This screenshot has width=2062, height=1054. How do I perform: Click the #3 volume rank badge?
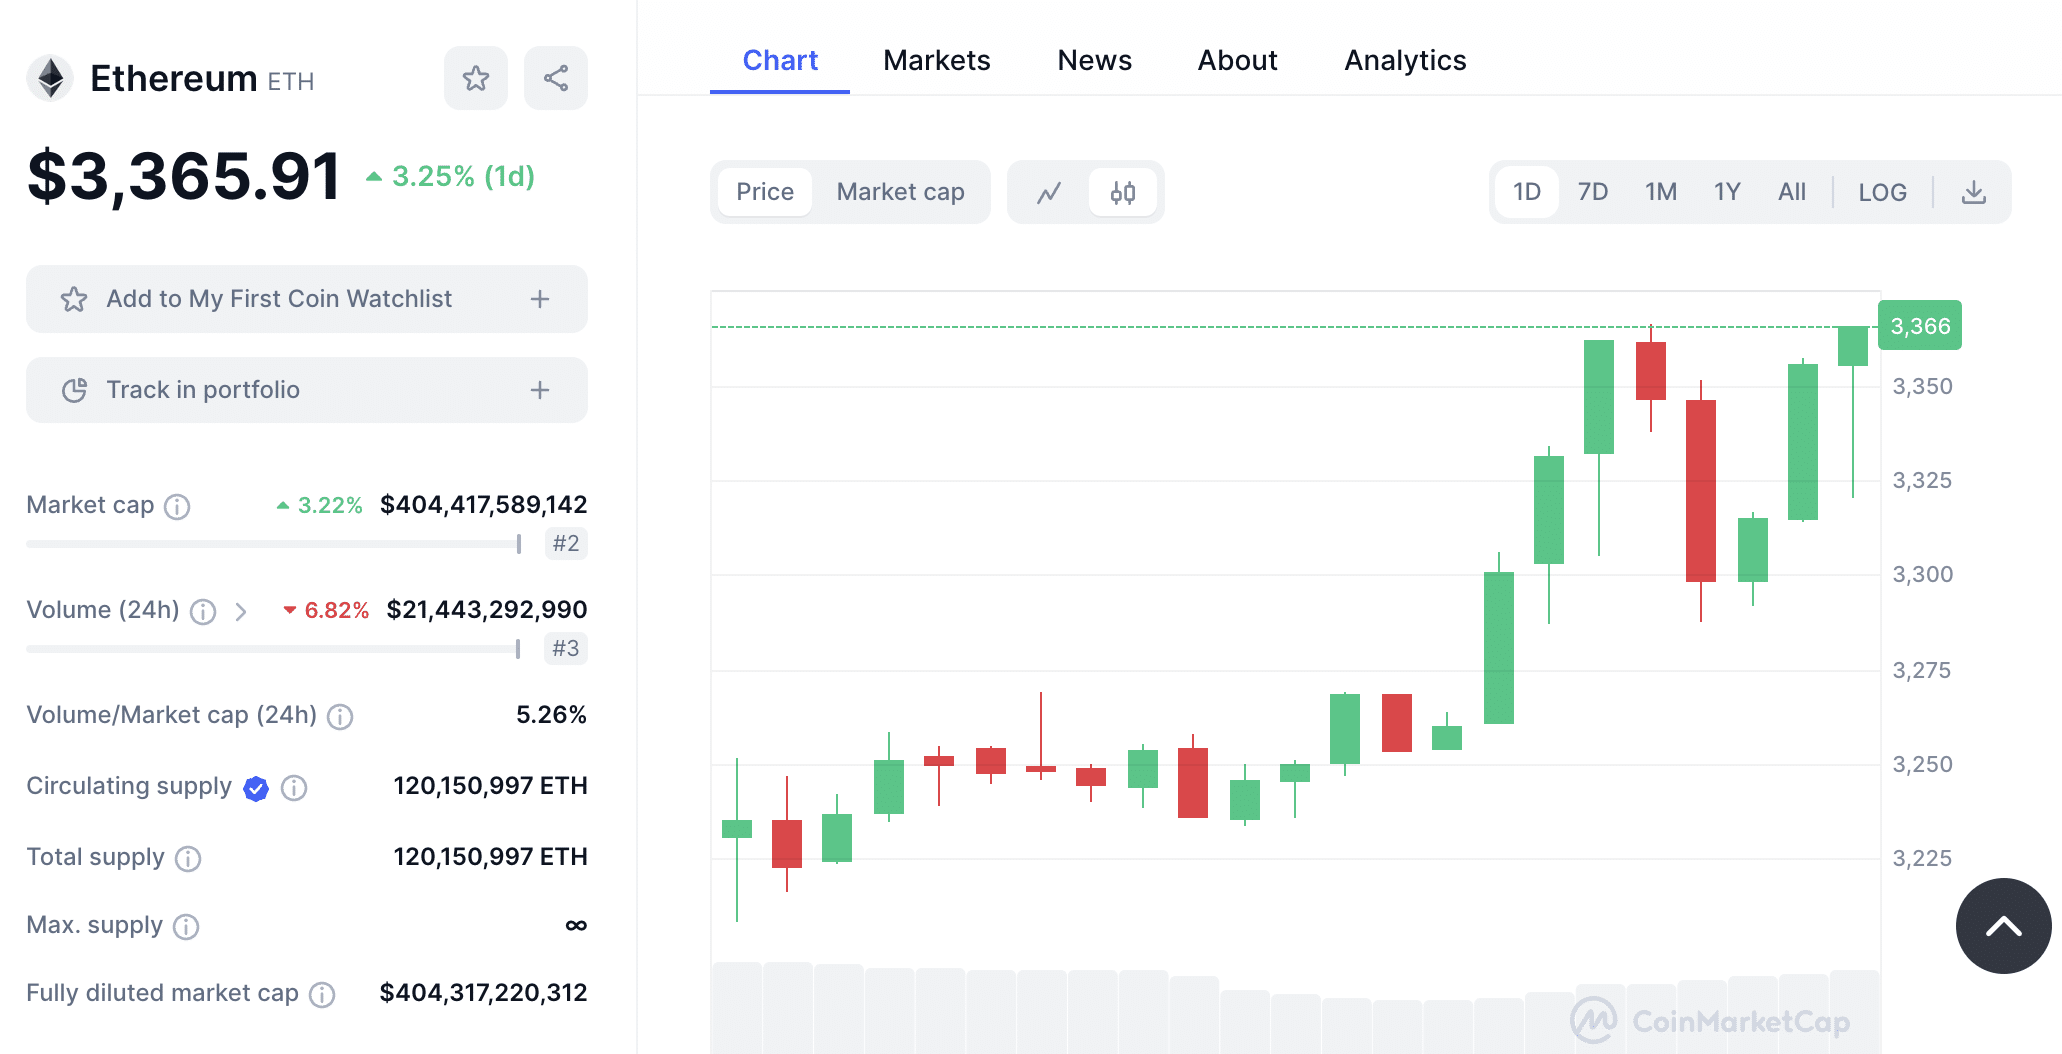[566, 648]
